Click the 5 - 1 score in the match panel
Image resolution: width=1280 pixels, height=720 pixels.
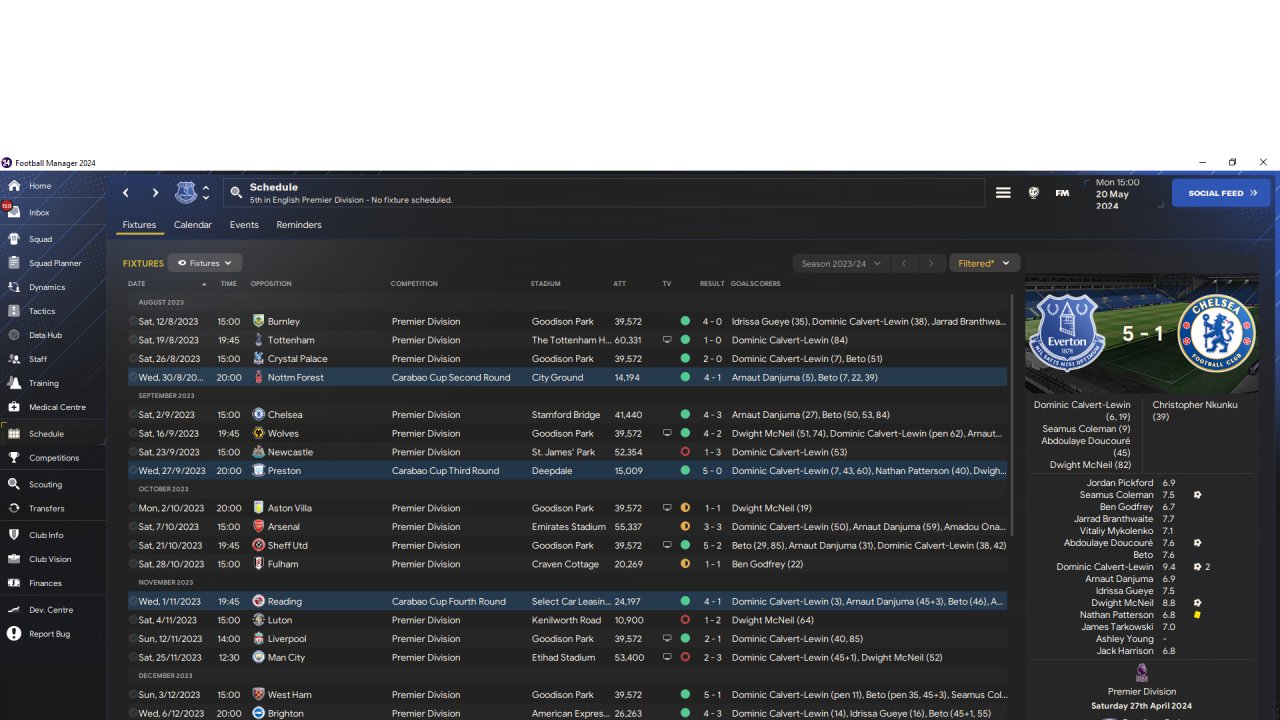point(1142,333)
